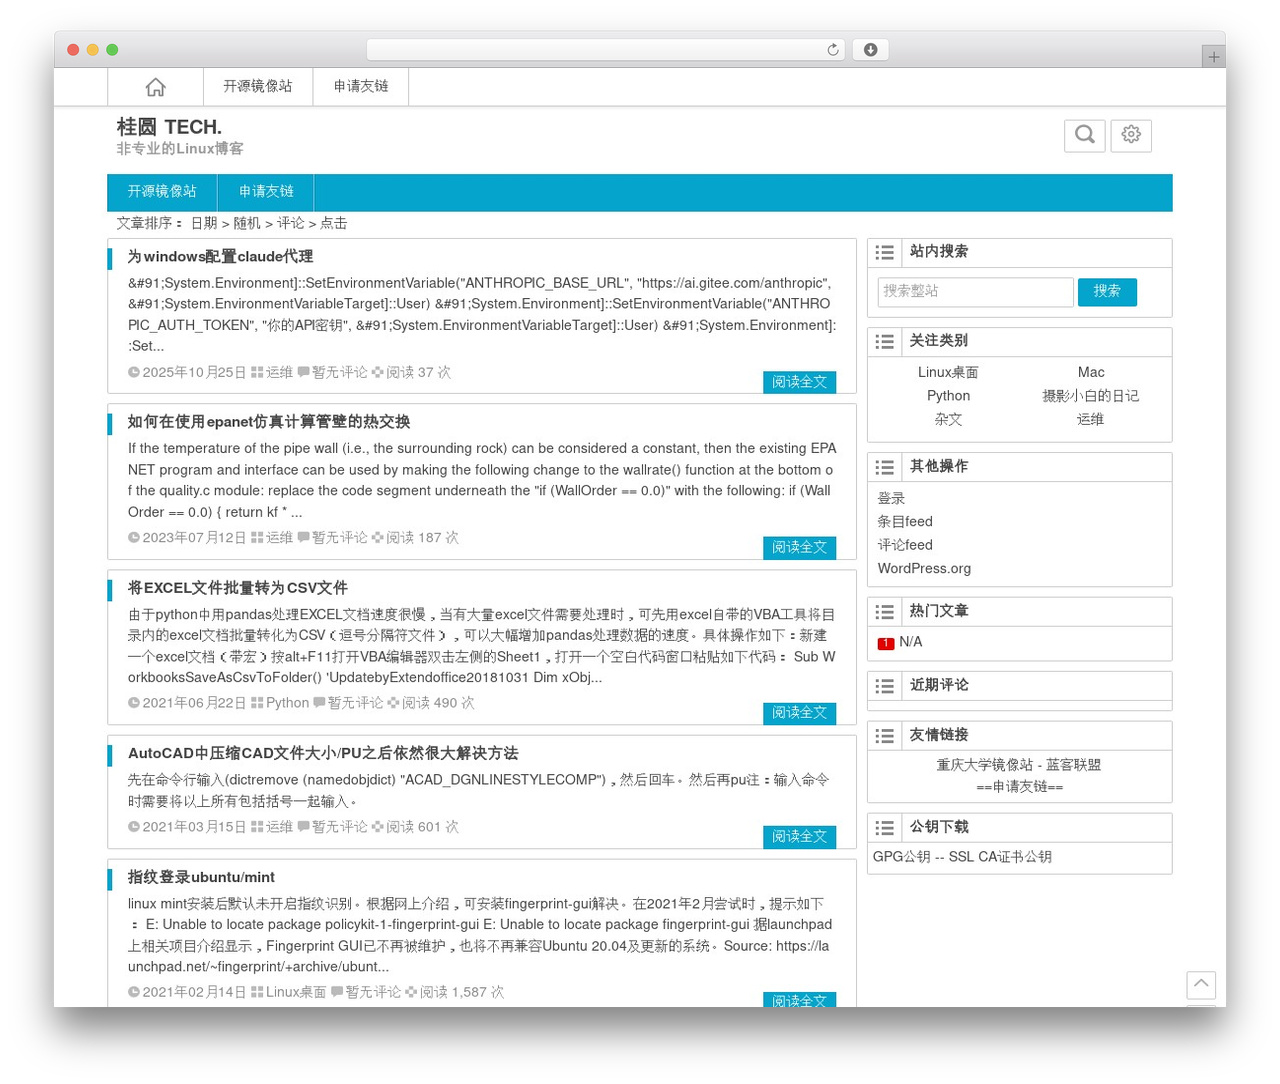Open 申请友链 in the blue menu bar
This screenshot has width=1280, height=1084.
click(266, 192)
